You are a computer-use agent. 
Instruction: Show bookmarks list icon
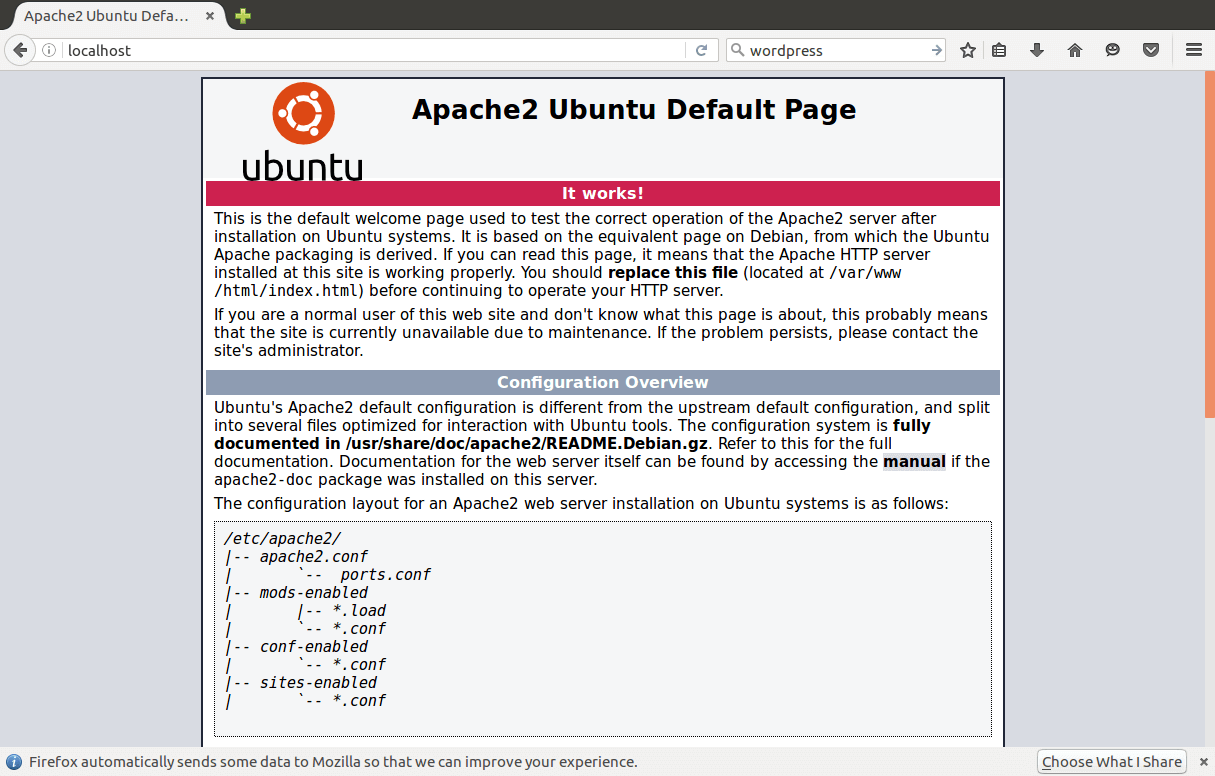[x=999, y=50]
